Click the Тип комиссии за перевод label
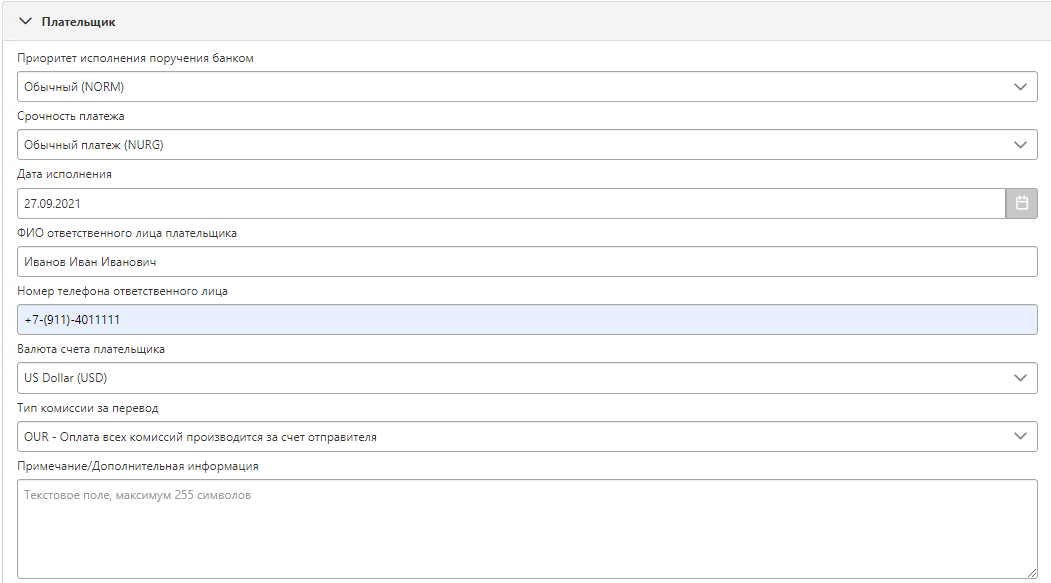This screenshot has height=583, width=1051. click(x=88, y=408)
